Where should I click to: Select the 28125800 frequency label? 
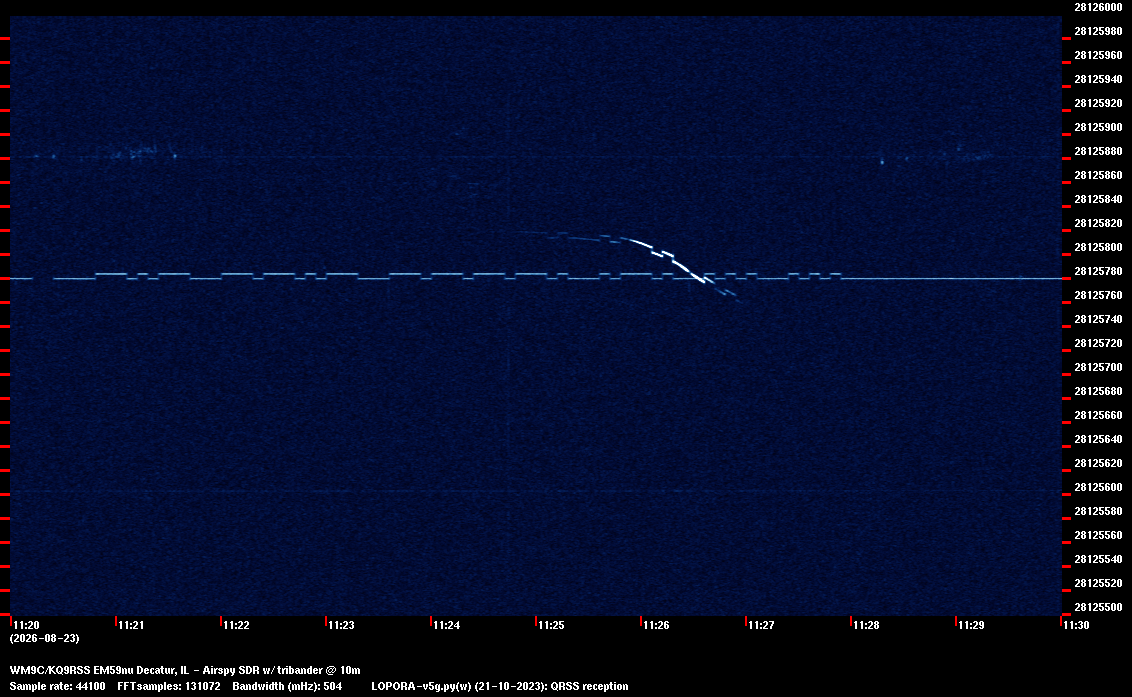coord(1099,247)
